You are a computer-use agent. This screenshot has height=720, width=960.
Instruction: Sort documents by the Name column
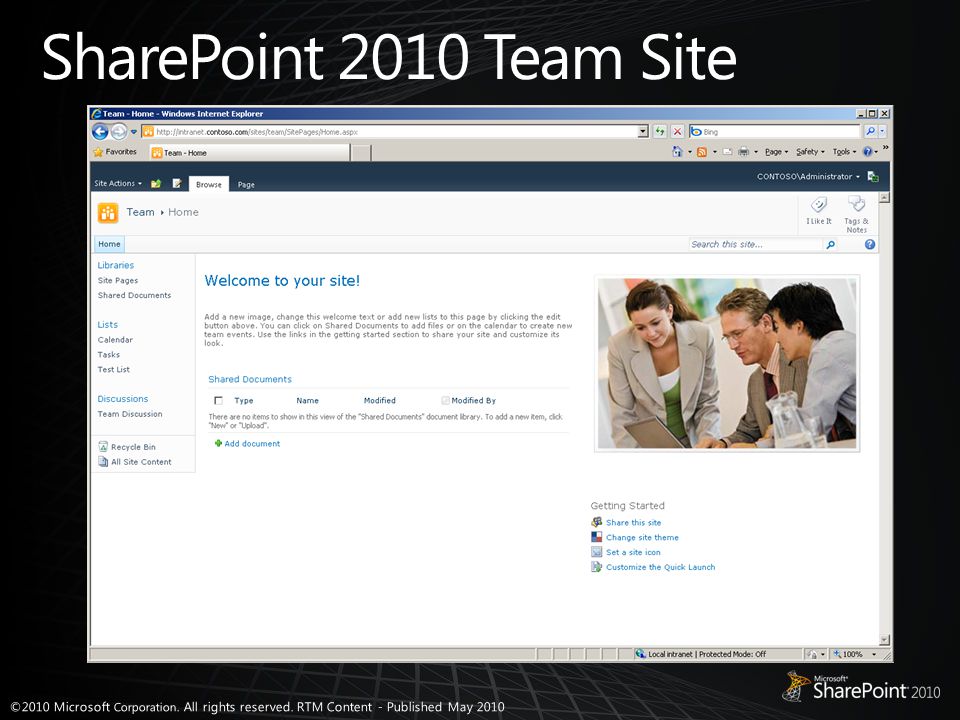point(307,400)
